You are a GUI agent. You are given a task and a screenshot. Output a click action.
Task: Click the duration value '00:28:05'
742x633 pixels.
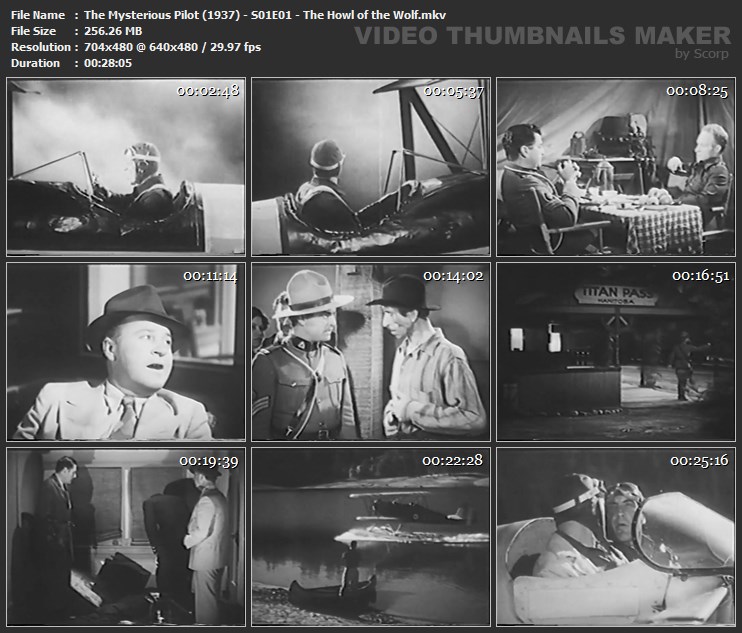click(108, 63)
